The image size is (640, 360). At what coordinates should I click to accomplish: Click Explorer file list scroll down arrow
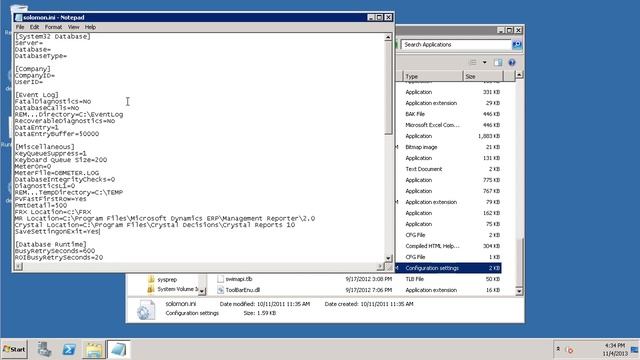pos(519,291)
